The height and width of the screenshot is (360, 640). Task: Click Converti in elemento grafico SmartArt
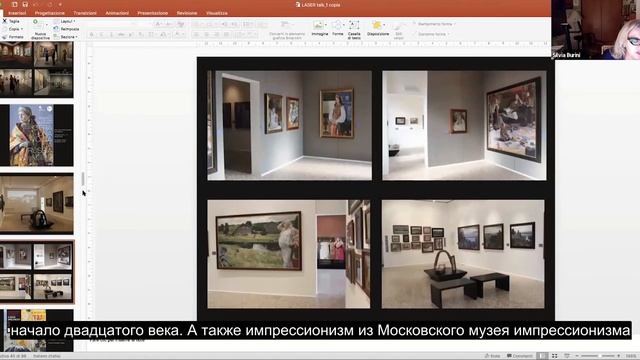point(287,29)
